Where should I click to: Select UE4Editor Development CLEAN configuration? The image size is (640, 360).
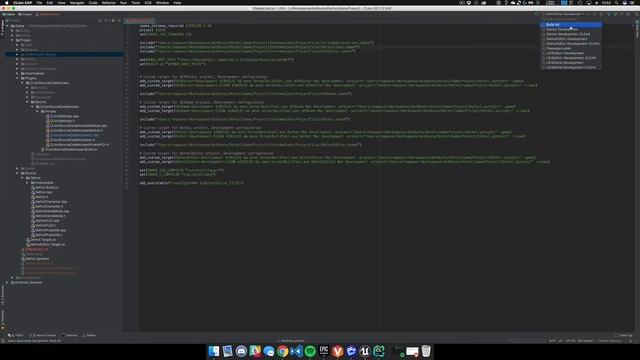(x=571, y=58)
